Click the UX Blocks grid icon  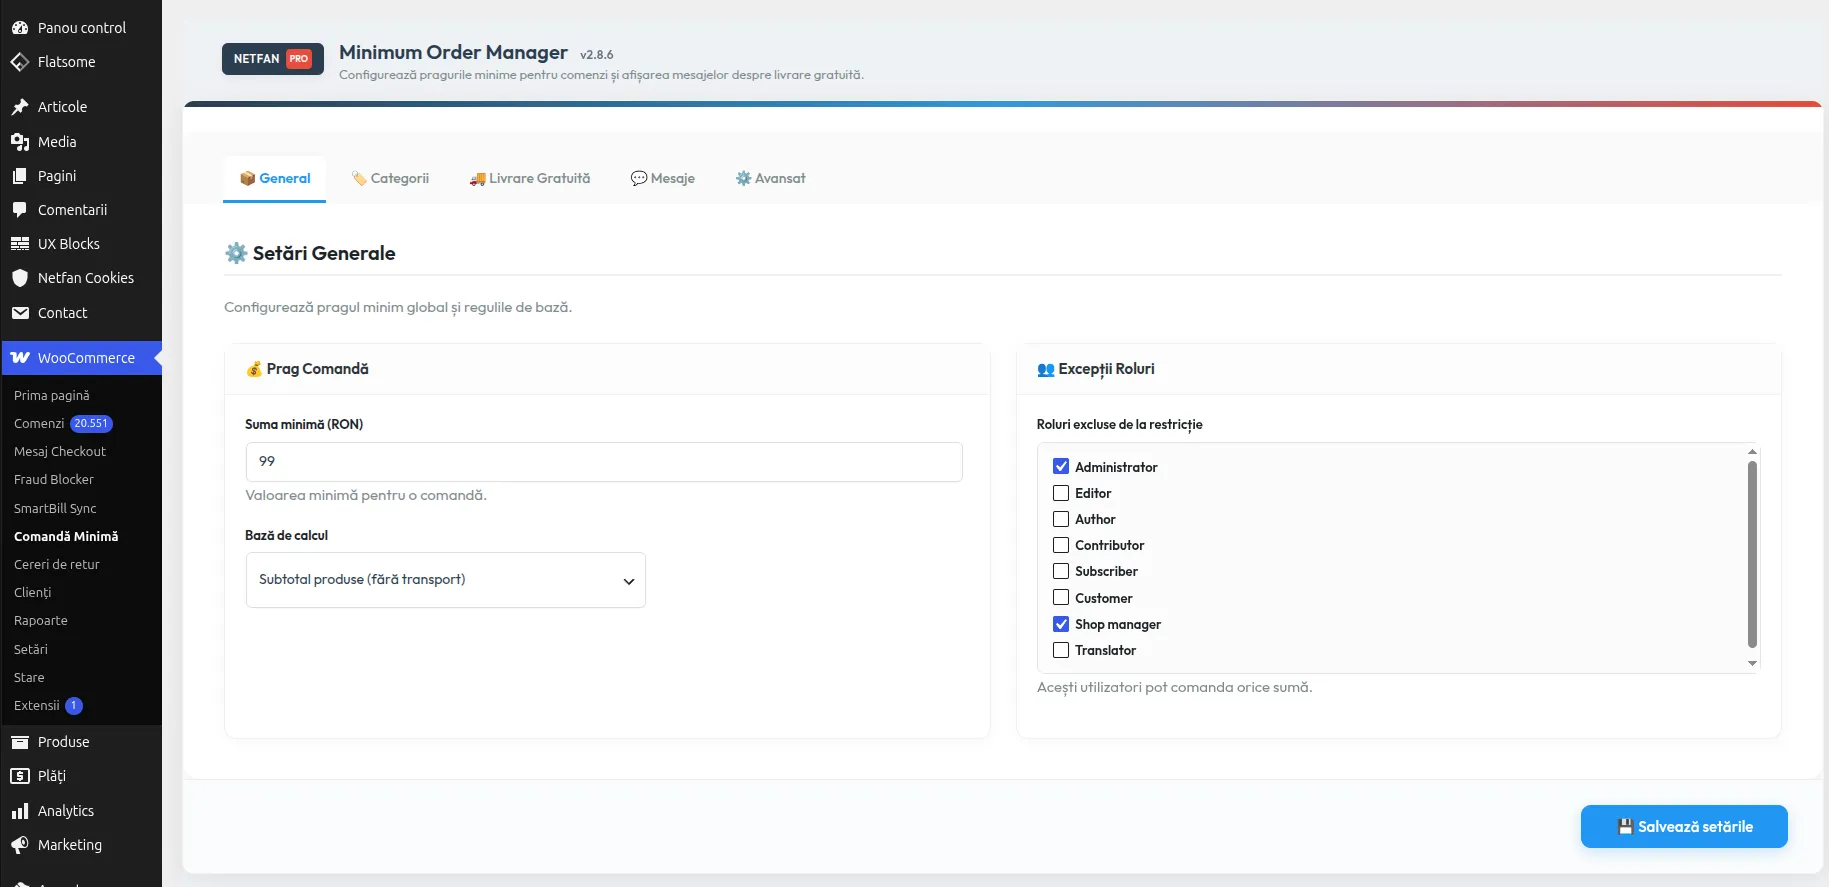20,244
